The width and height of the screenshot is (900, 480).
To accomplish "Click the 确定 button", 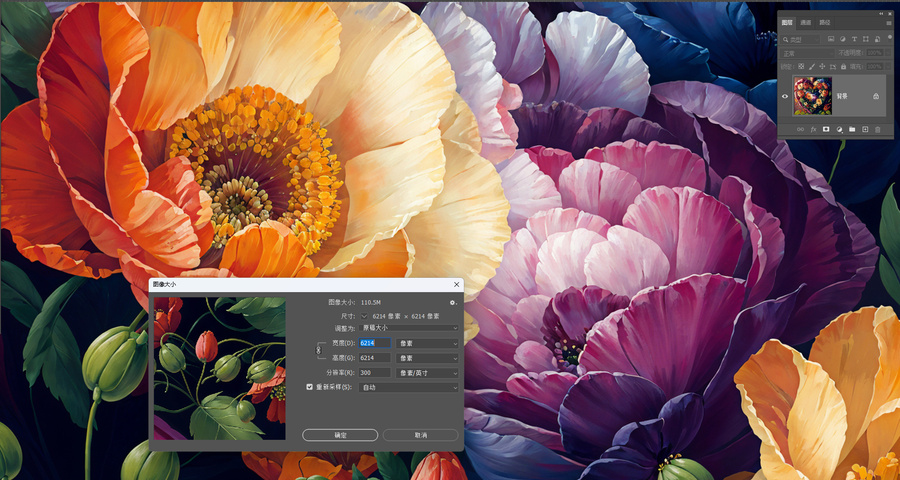I will [340, 435].
